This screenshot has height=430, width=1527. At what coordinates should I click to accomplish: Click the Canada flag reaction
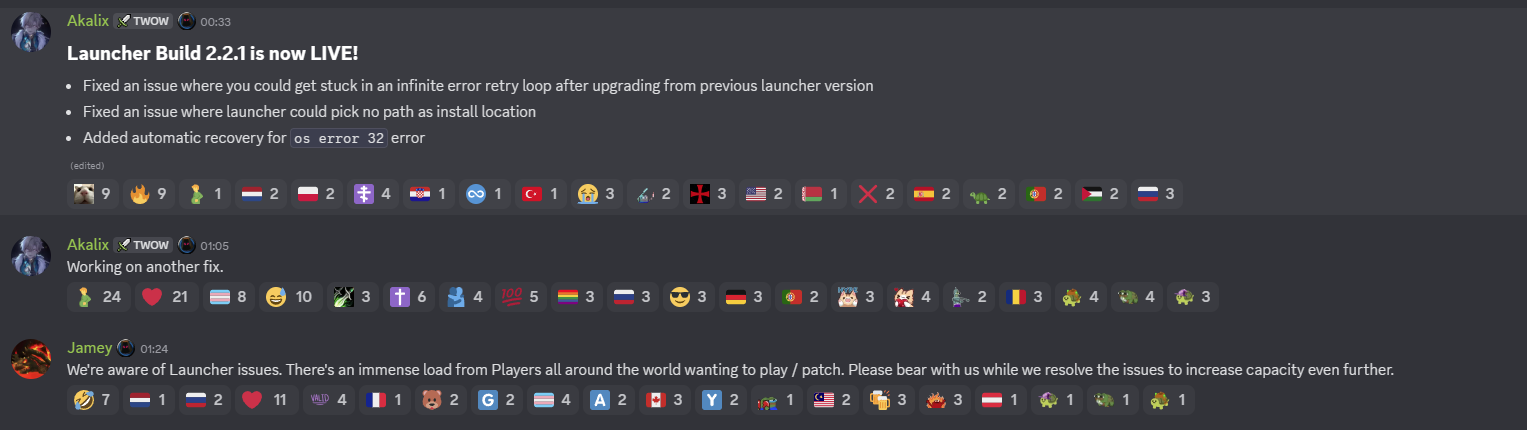point(665,400)
